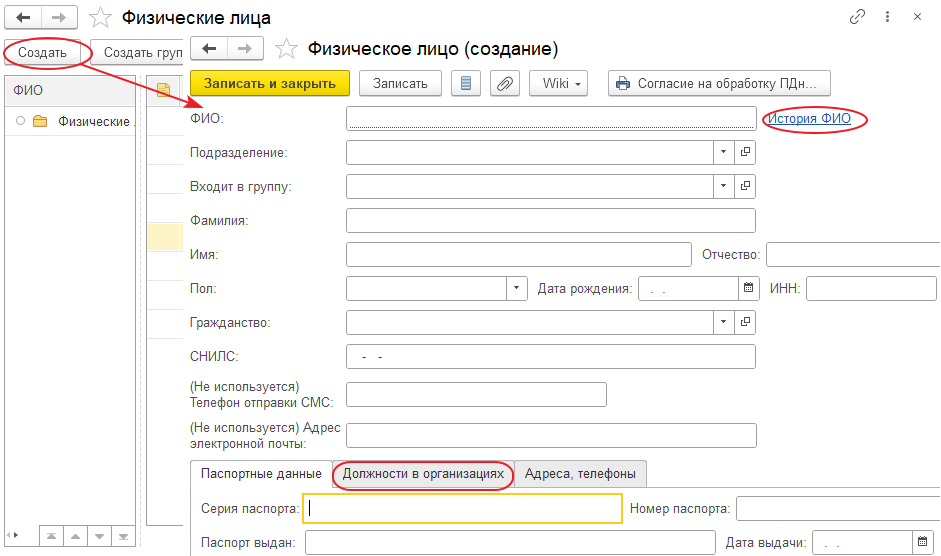941x556 pixels.
Task: Click the document icon column header
Action: coord(163,91)
